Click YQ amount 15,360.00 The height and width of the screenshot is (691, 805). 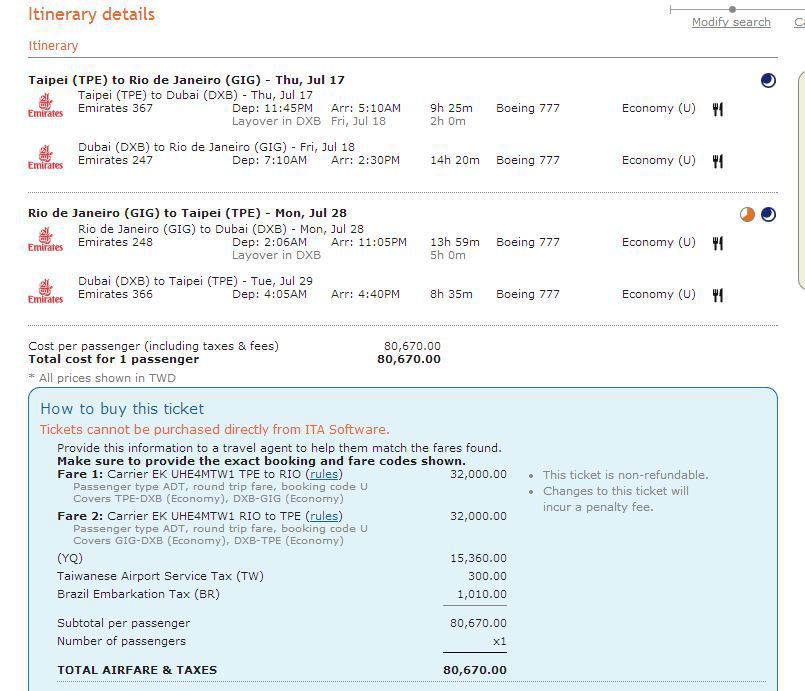(478, 558)
